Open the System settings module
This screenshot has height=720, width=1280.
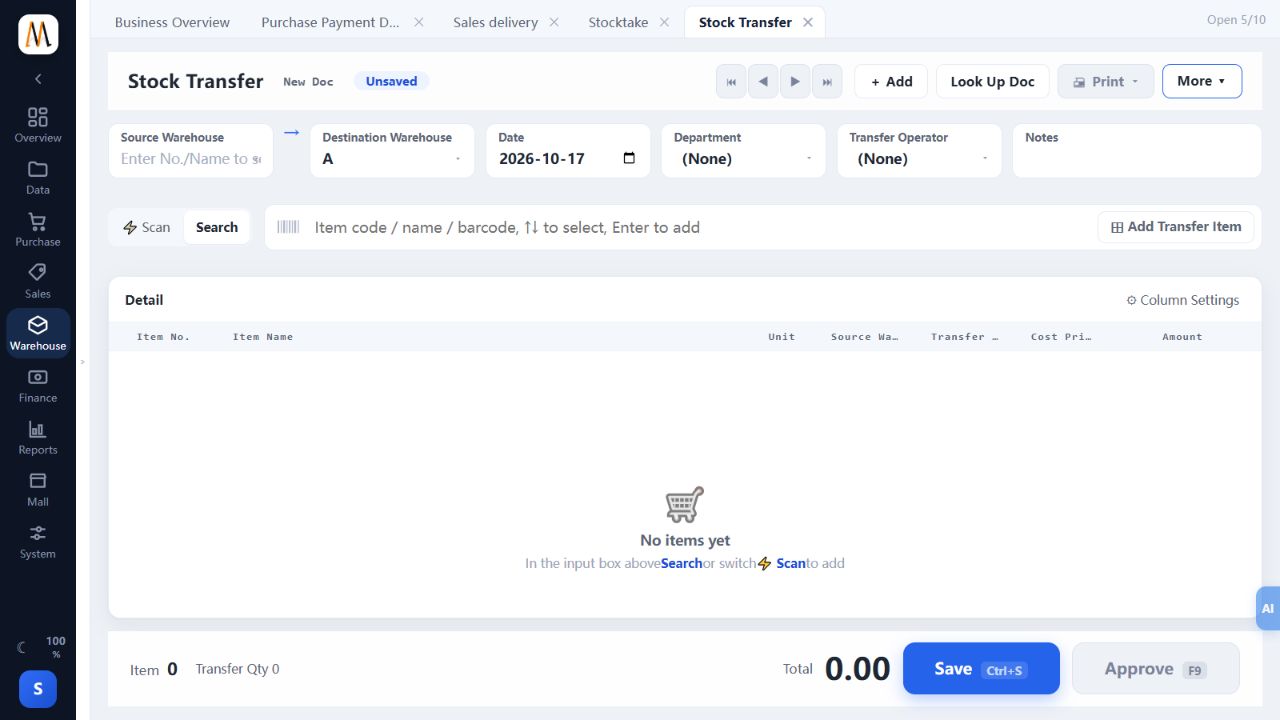pyautogui.click(x=38, y=541)
